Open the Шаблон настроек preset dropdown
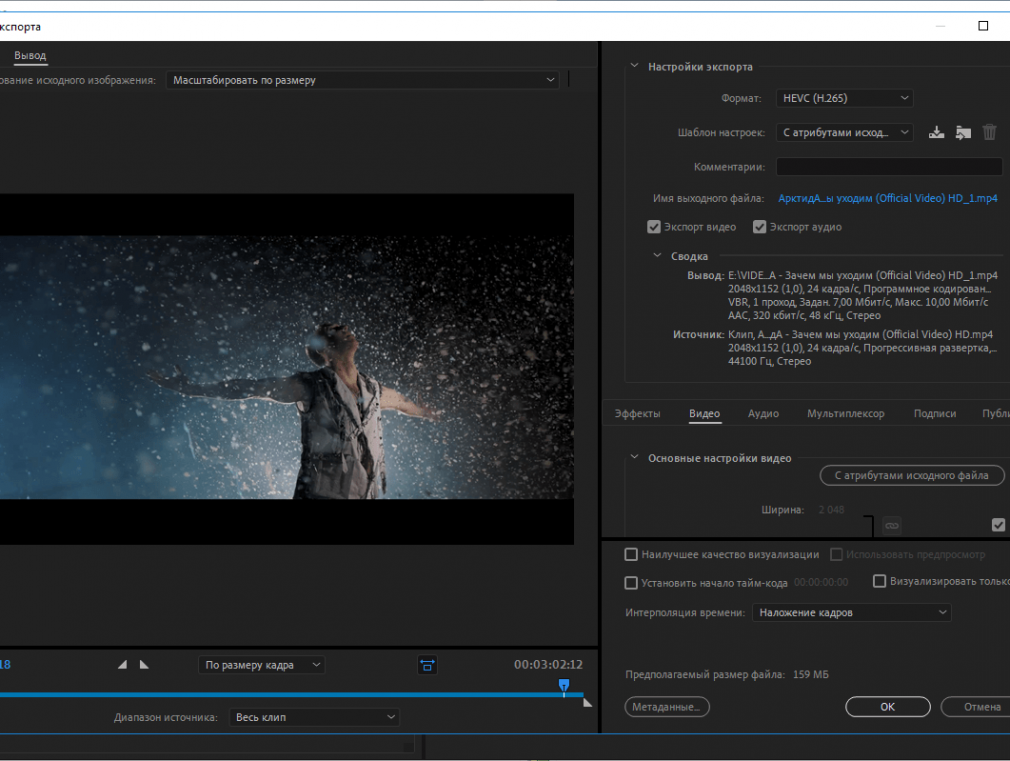This screenshot has height=761, width=1010. coord(844,132)
